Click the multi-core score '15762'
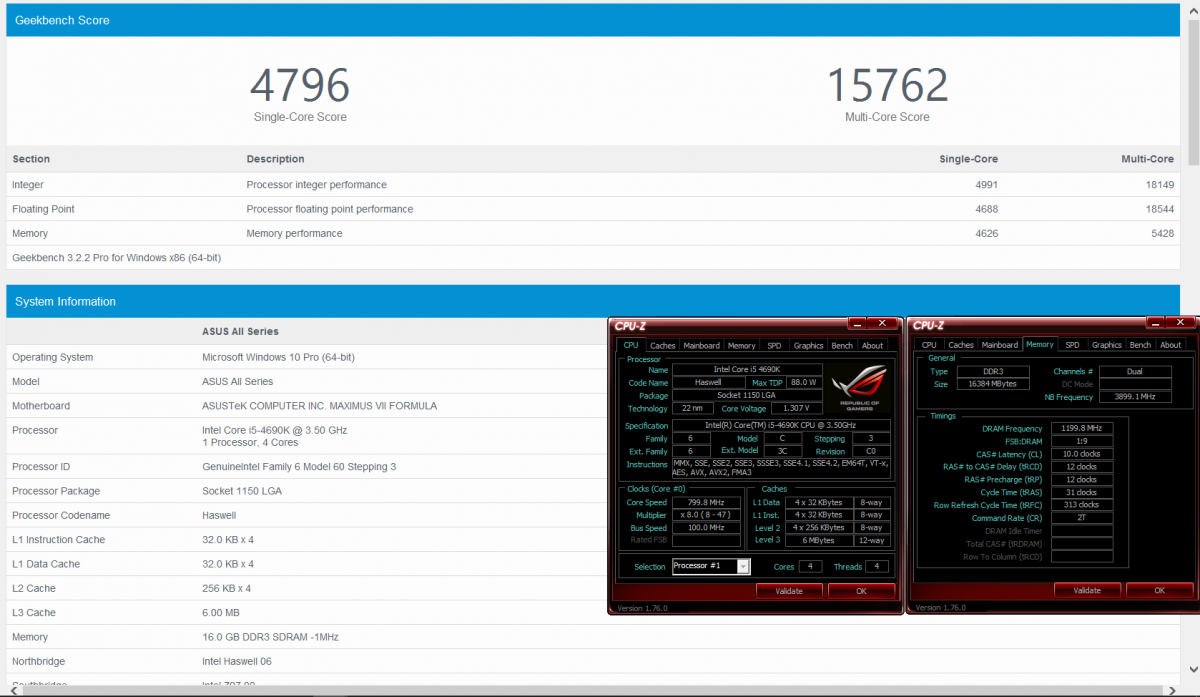Screen dimensions: 1200x697 tap(887, 85)
